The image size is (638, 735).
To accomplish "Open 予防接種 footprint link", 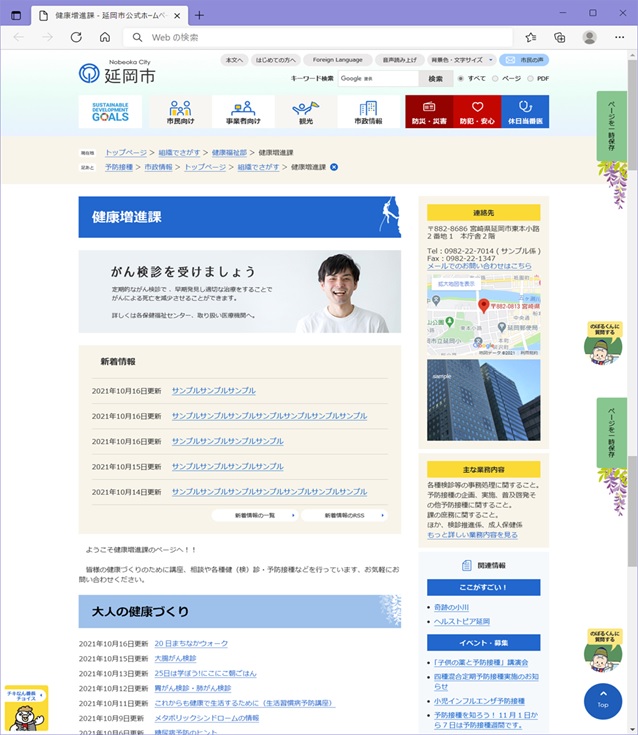I will tap(119, 167).
